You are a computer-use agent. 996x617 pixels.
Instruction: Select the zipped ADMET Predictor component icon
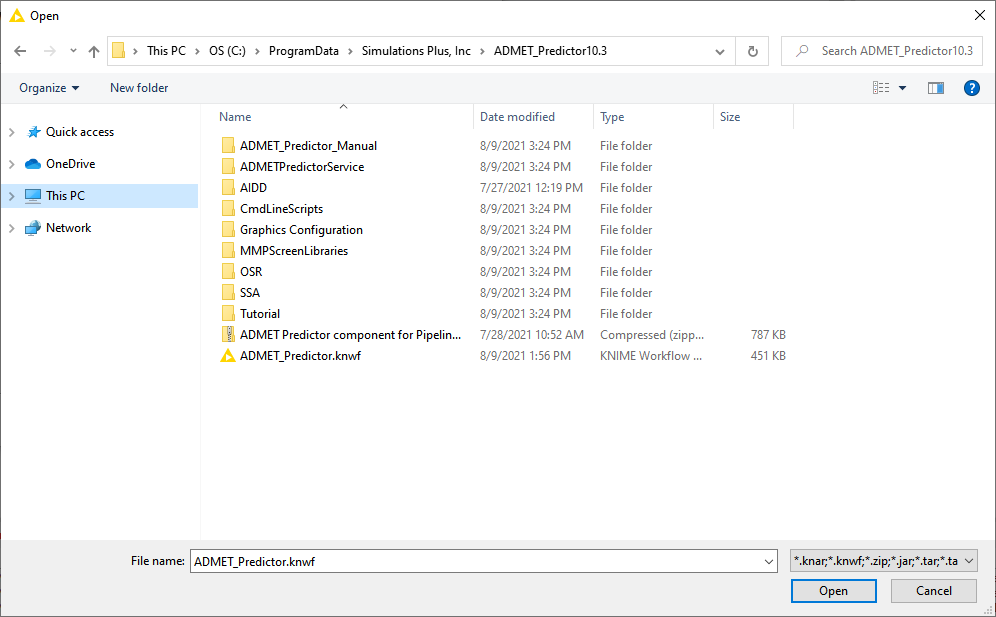click(x=228, y=335)
